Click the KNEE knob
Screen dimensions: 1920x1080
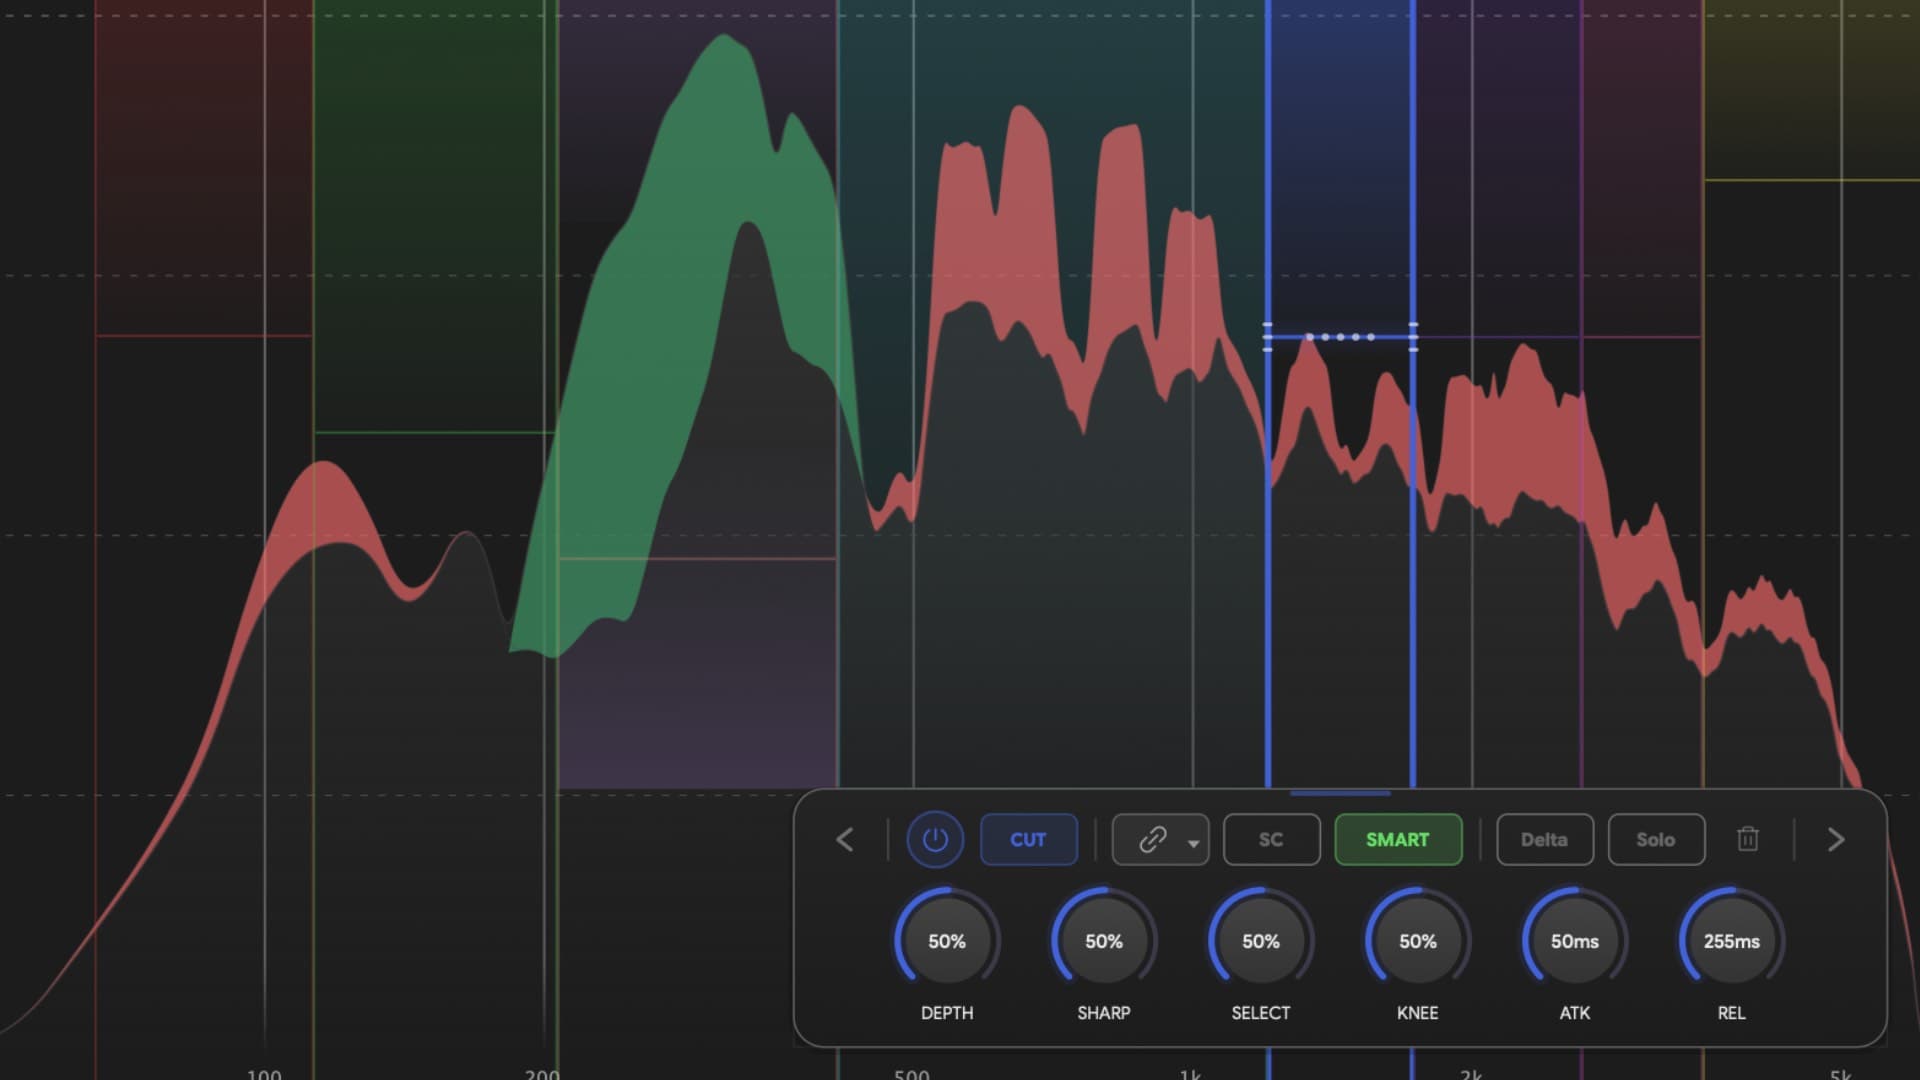click(x=1417, y=941)
